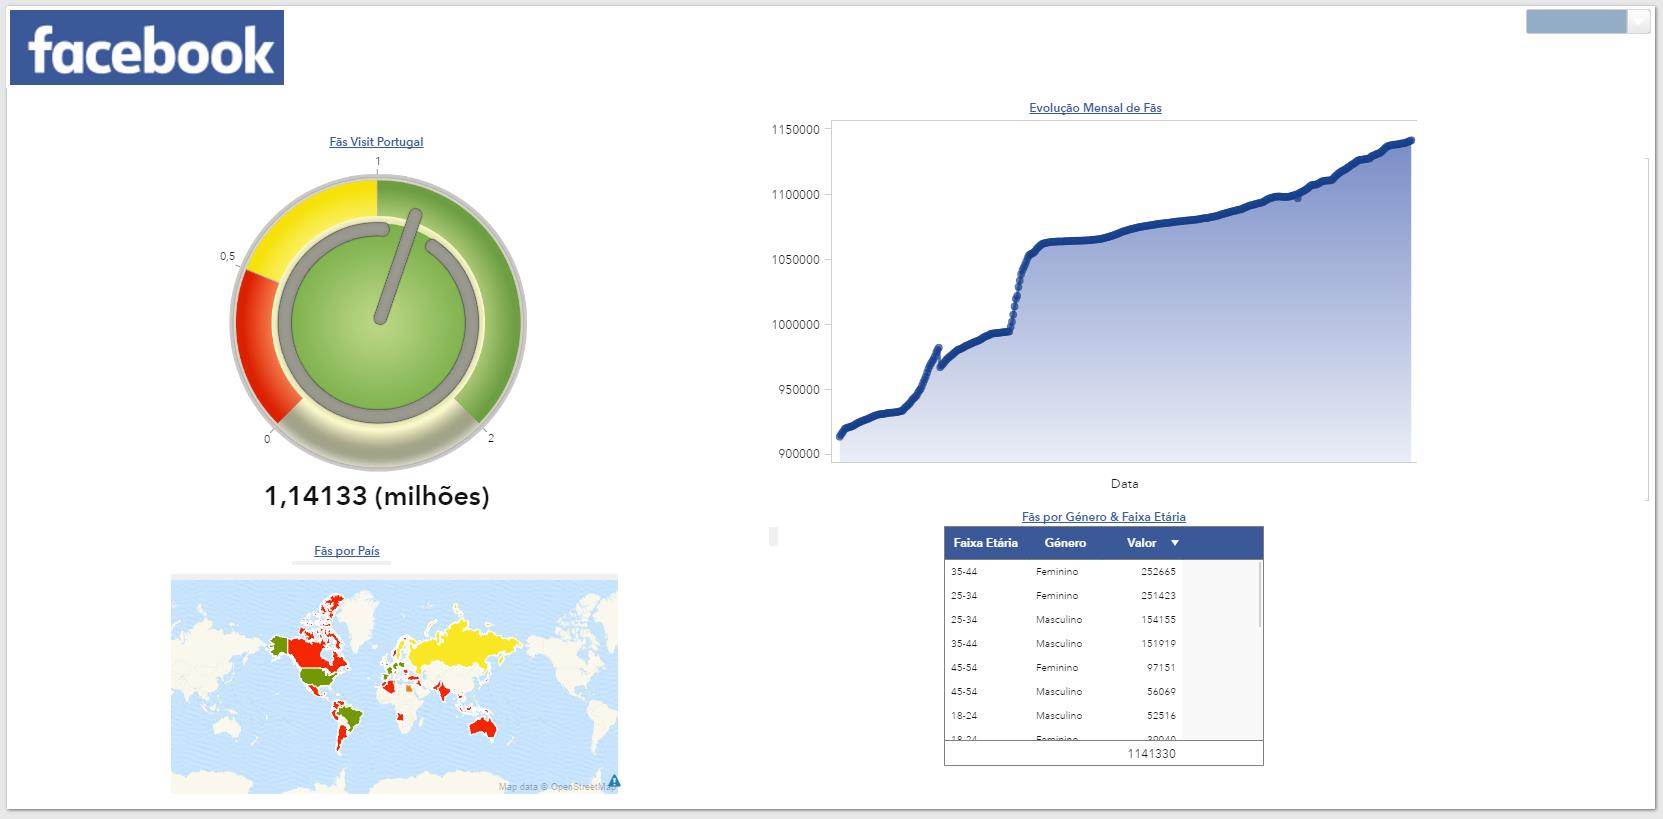This screenshot has height=819, width=1663.
Task: Select the 45-54 Masculino row
Action: coord(1064,692)
